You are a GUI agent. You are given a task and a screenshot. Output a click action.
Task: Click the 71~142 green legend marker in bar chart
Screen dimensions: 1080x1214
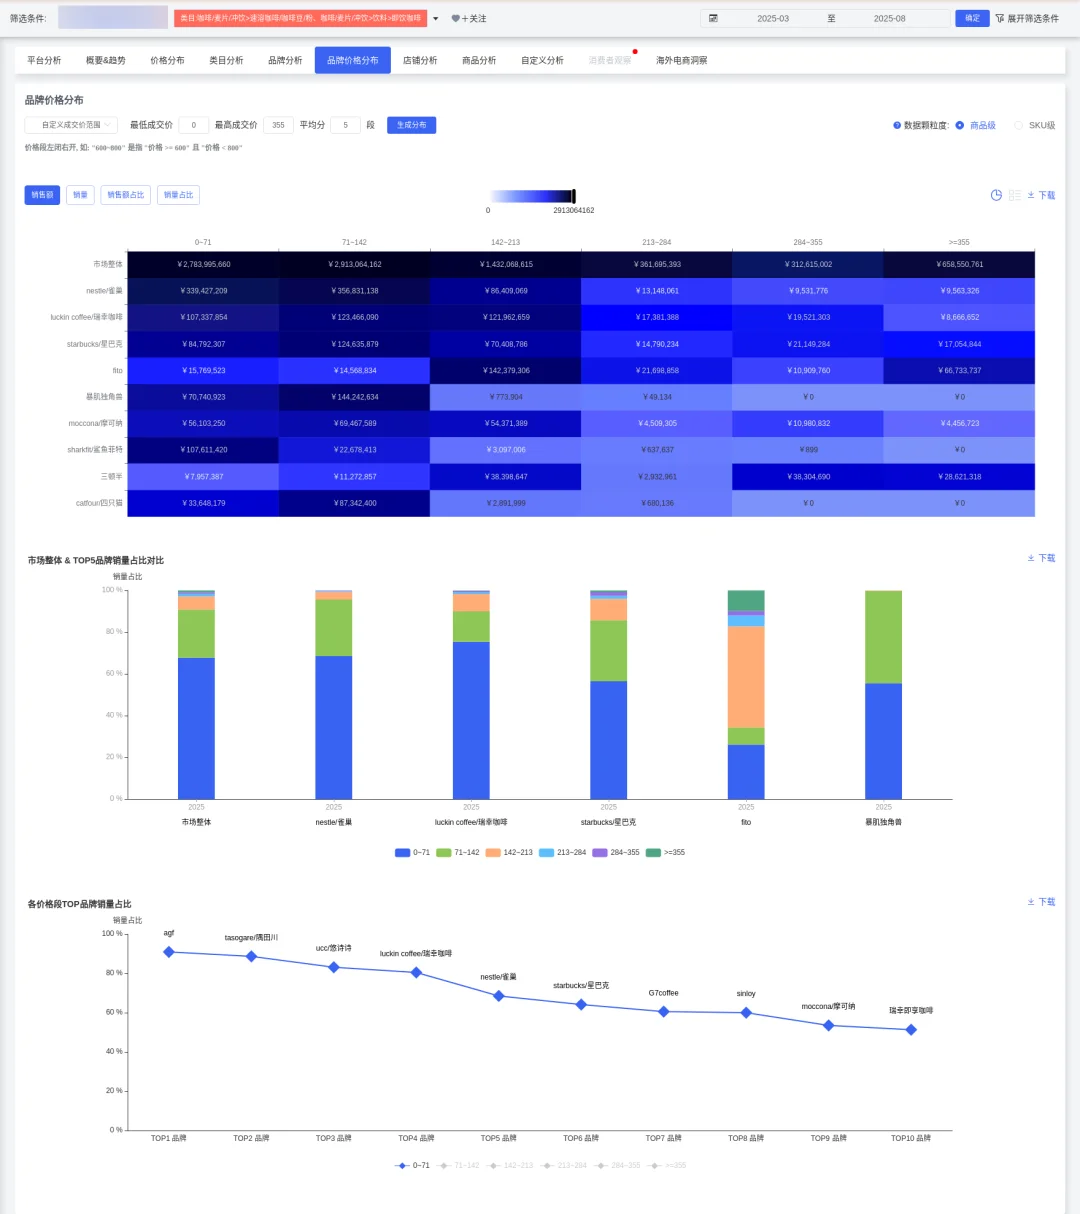click(443, 853)
